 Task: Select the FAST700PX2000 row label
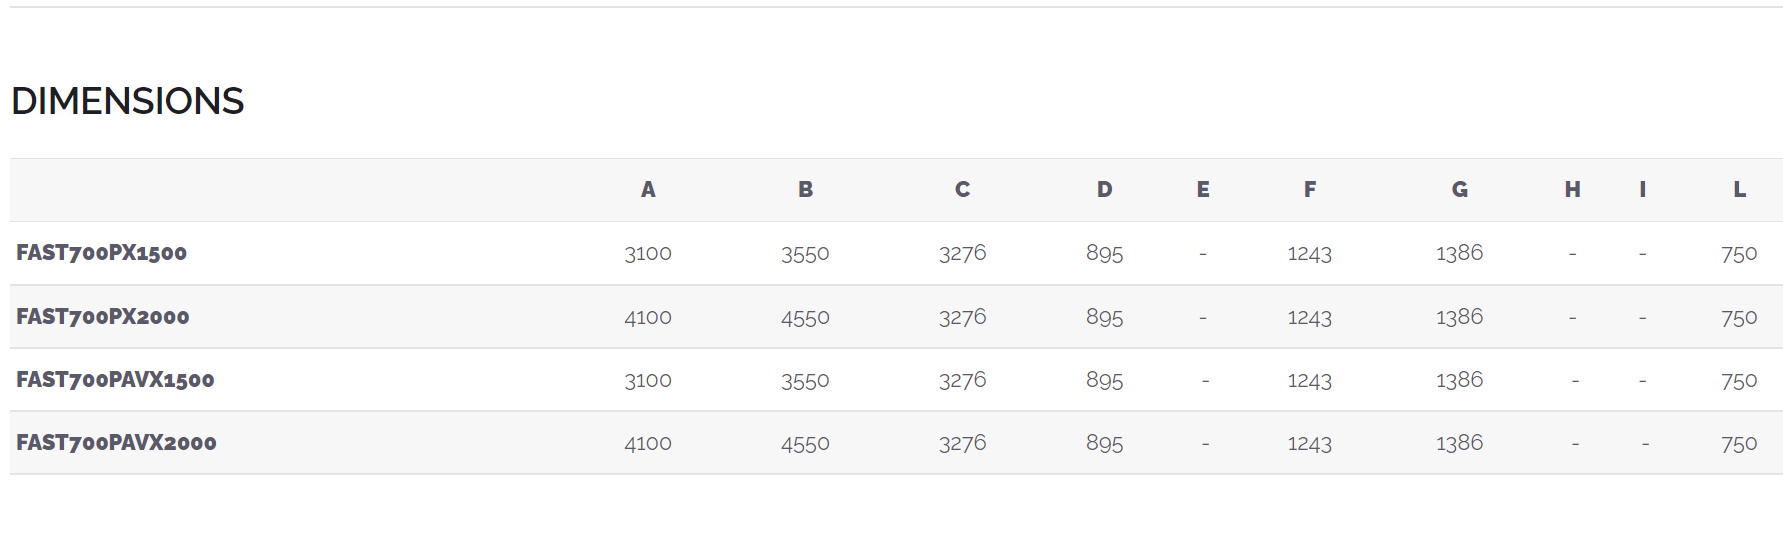(x=103, y=317)
